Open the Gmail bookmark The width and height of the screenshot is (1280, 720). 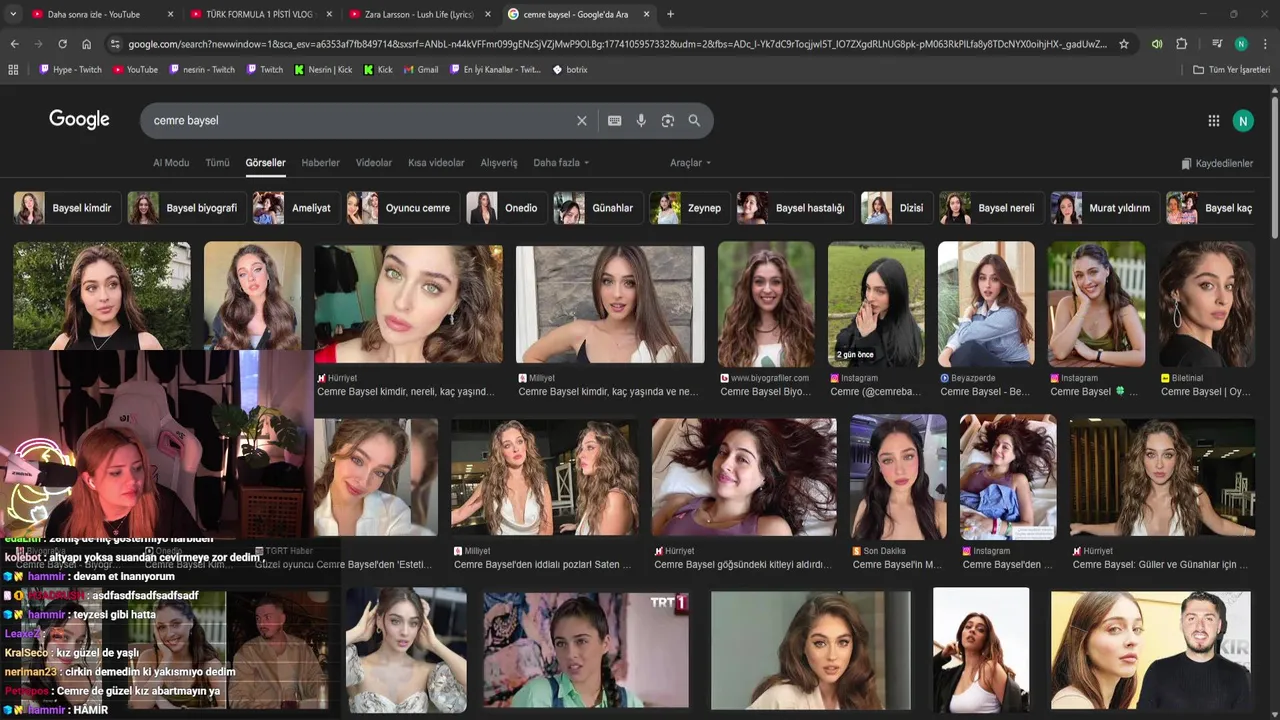[421, 70]
